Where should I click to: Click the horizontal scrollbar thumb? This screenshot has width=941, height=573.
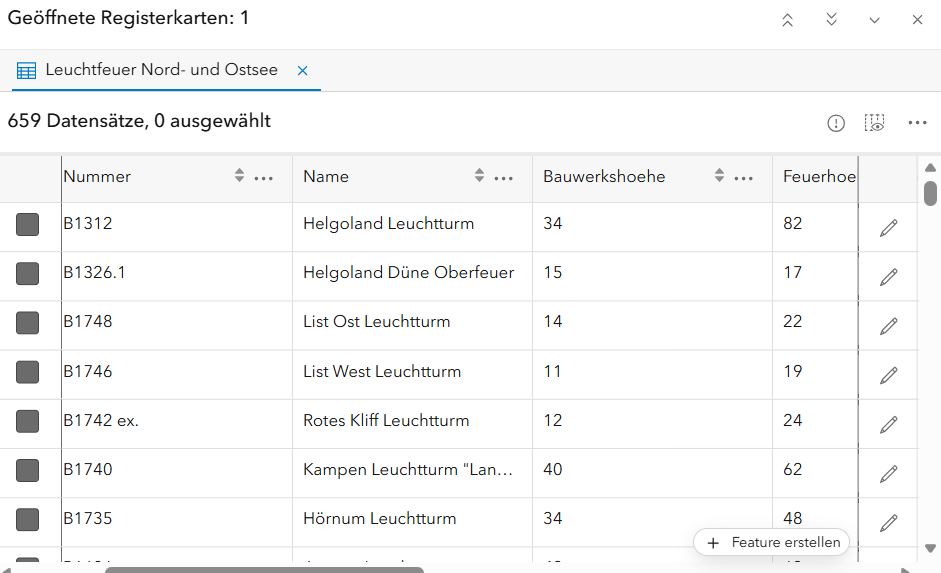[x=264, y=570]
